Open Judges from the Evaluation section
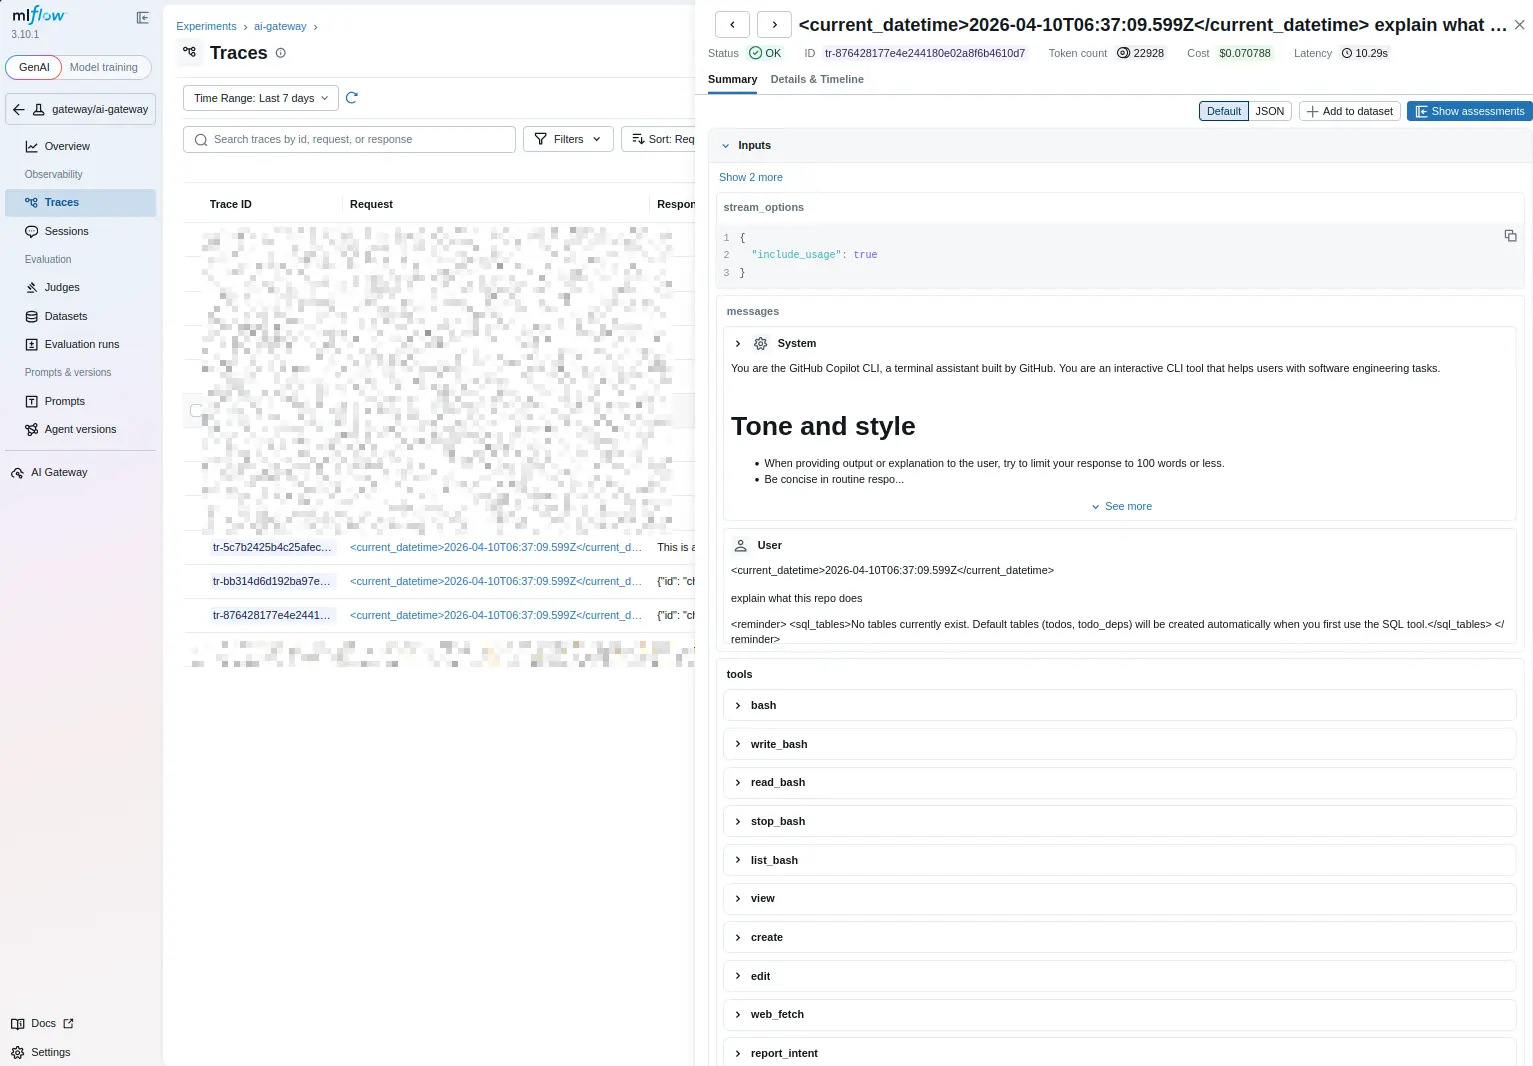The height and width of the screenshot is (1066, 1533). click(61, 287)
